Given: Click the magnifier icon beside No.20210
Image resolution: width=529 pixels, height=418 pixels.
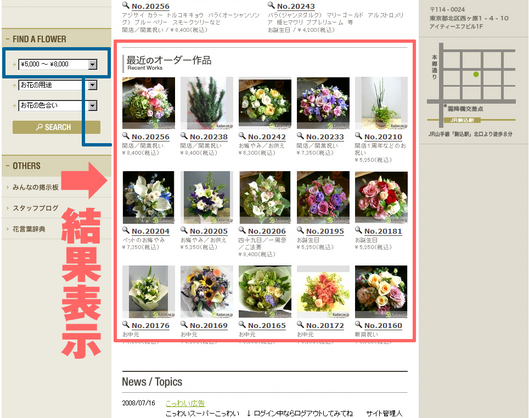Looking at the screenshot, I should coord(358,136).
